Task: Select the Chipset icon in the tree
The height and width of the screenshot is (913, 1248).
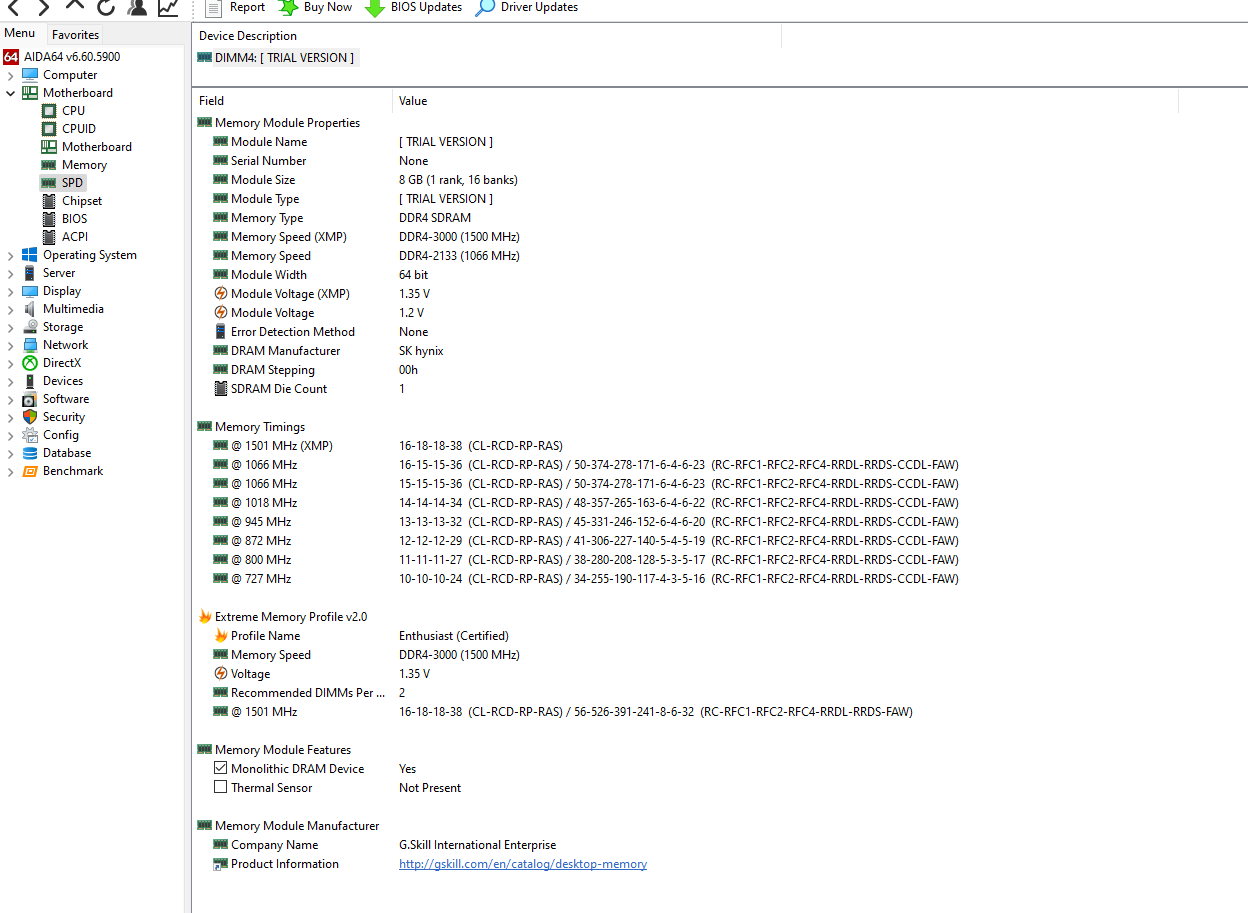Action: click(49, 201)
